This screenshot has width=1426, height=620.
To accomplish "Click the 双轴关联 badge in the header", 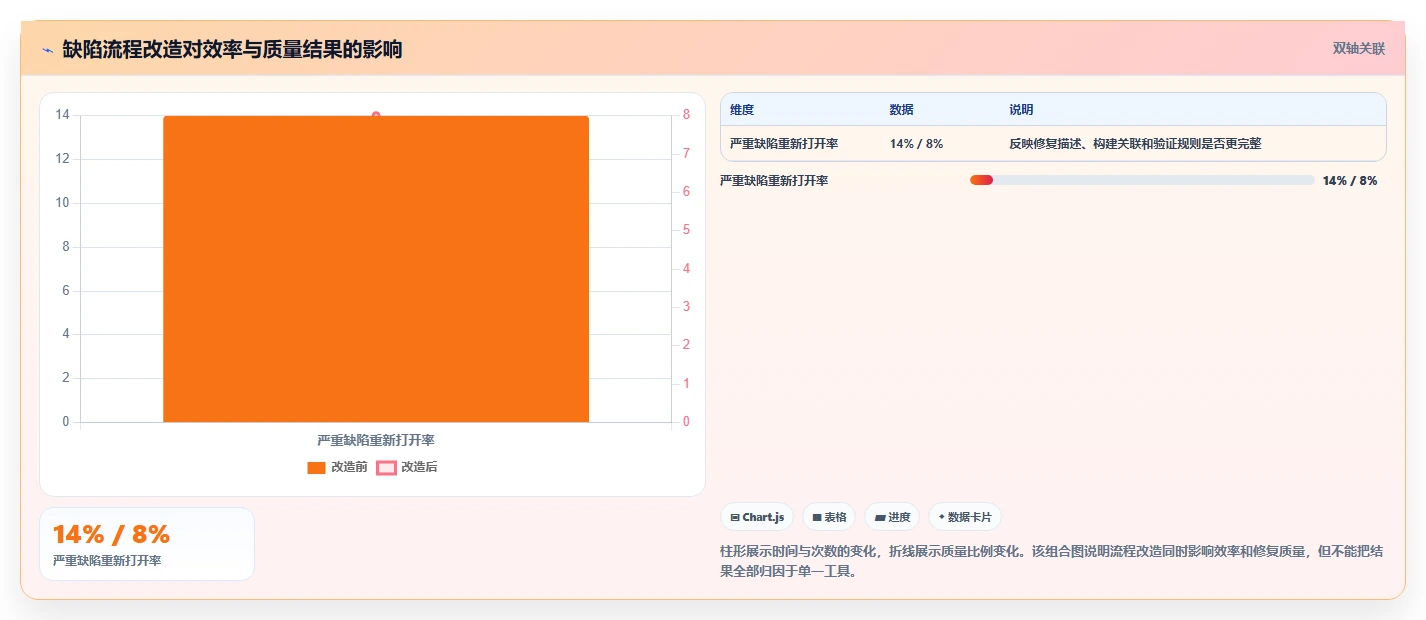I will tap(1359, 48).
